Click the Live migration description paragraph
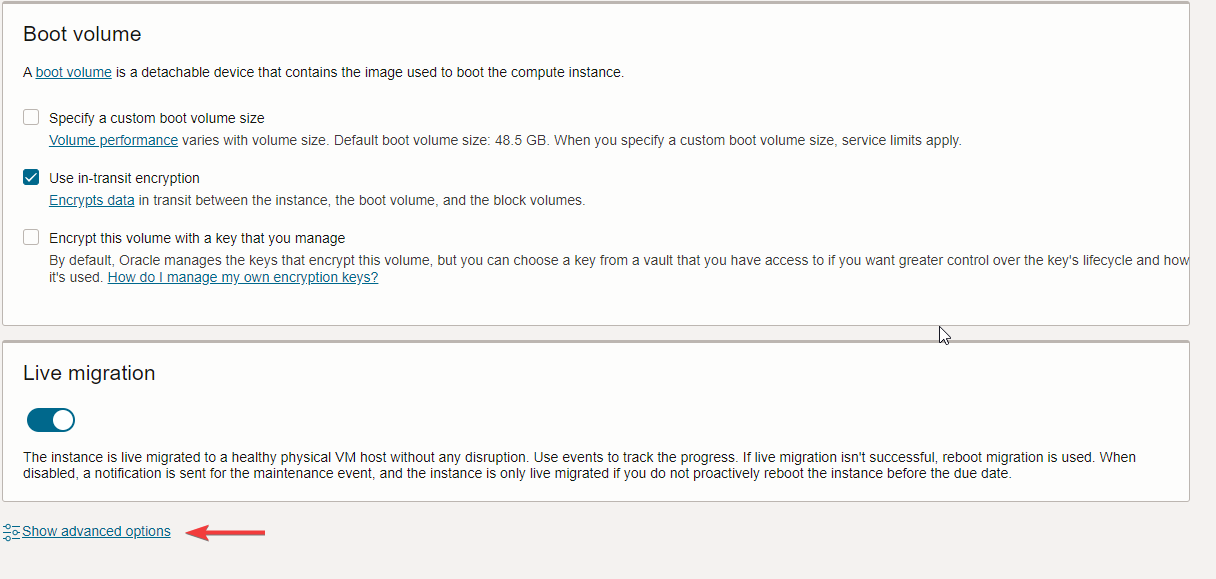The height and width of the screenshot is (579, 1216). (x=579, y=465)
